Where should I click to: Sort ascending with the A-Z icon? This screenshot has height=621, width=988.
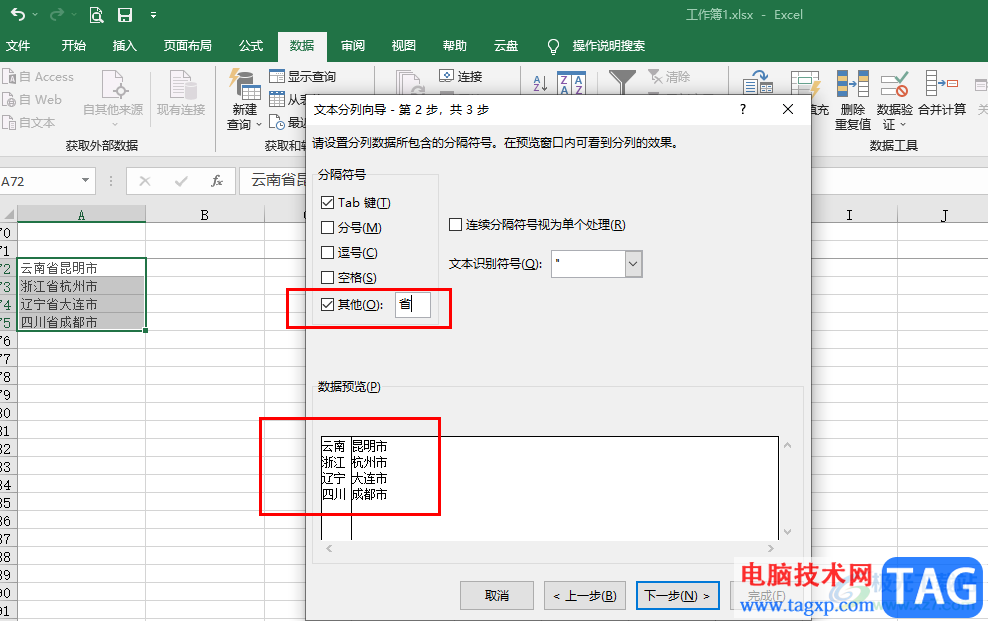(x=540, y=83)
